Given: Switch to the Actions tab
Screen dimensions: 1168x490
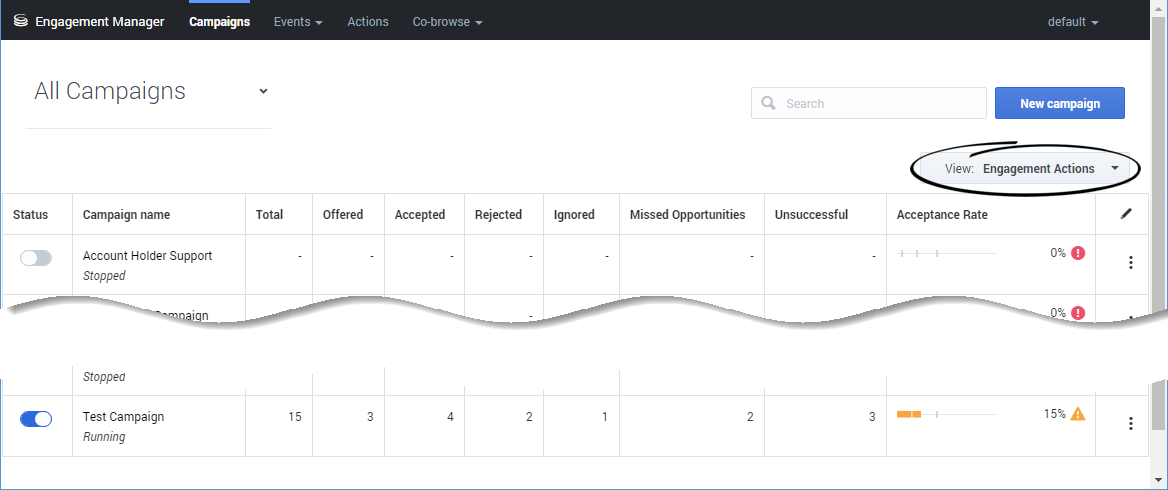Looking at the screenshot, I should [x=368, y=22].
